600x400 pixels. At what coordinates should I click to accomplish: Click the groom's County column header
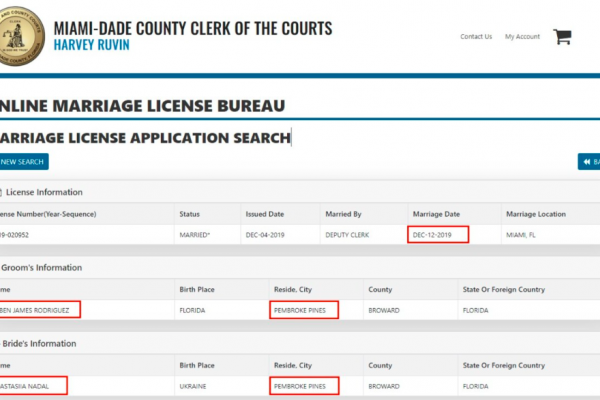pyautogui.click(x=380, y=289)
